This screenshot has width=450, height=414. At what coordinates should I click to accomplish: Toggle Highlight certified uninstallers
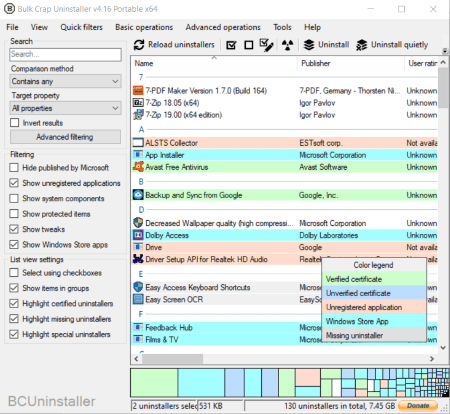click(x=14, y=303)
